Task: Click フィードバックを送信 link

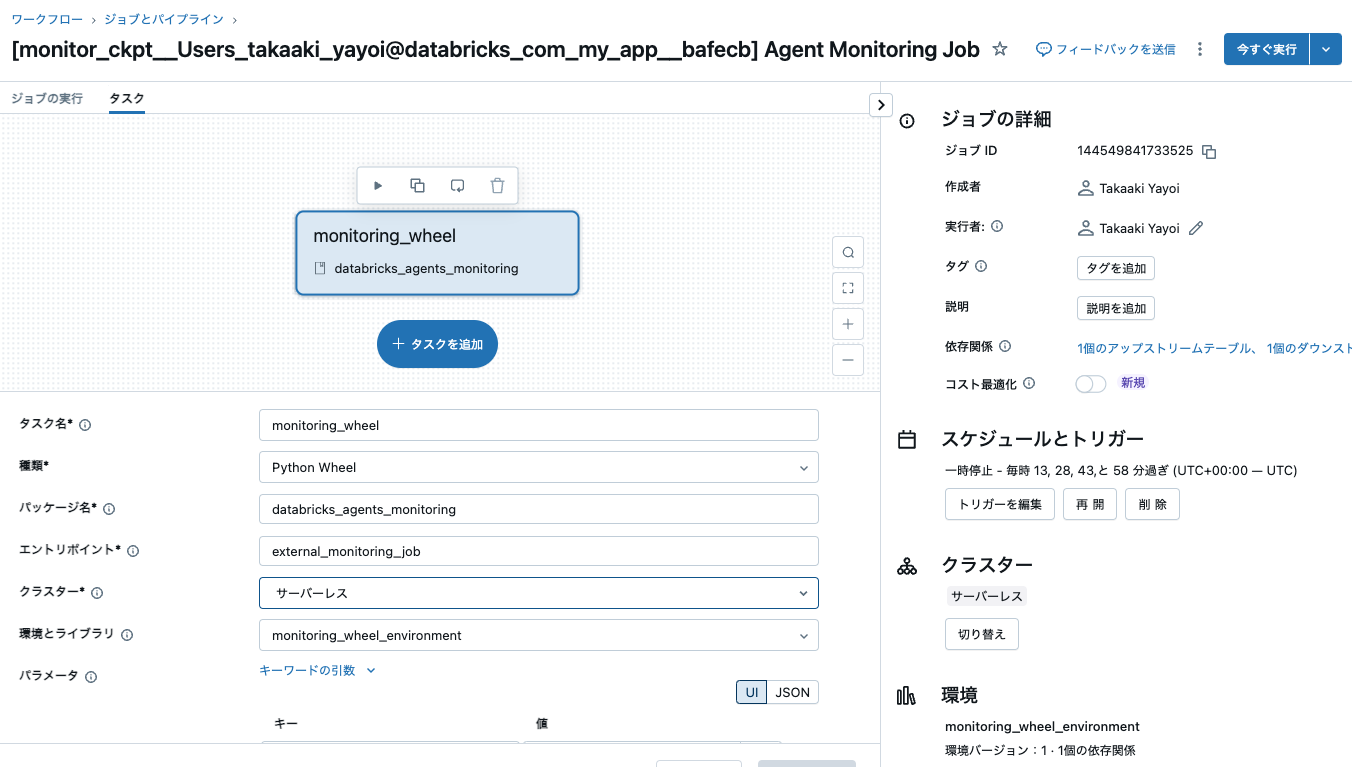Action: [1105, 49]
